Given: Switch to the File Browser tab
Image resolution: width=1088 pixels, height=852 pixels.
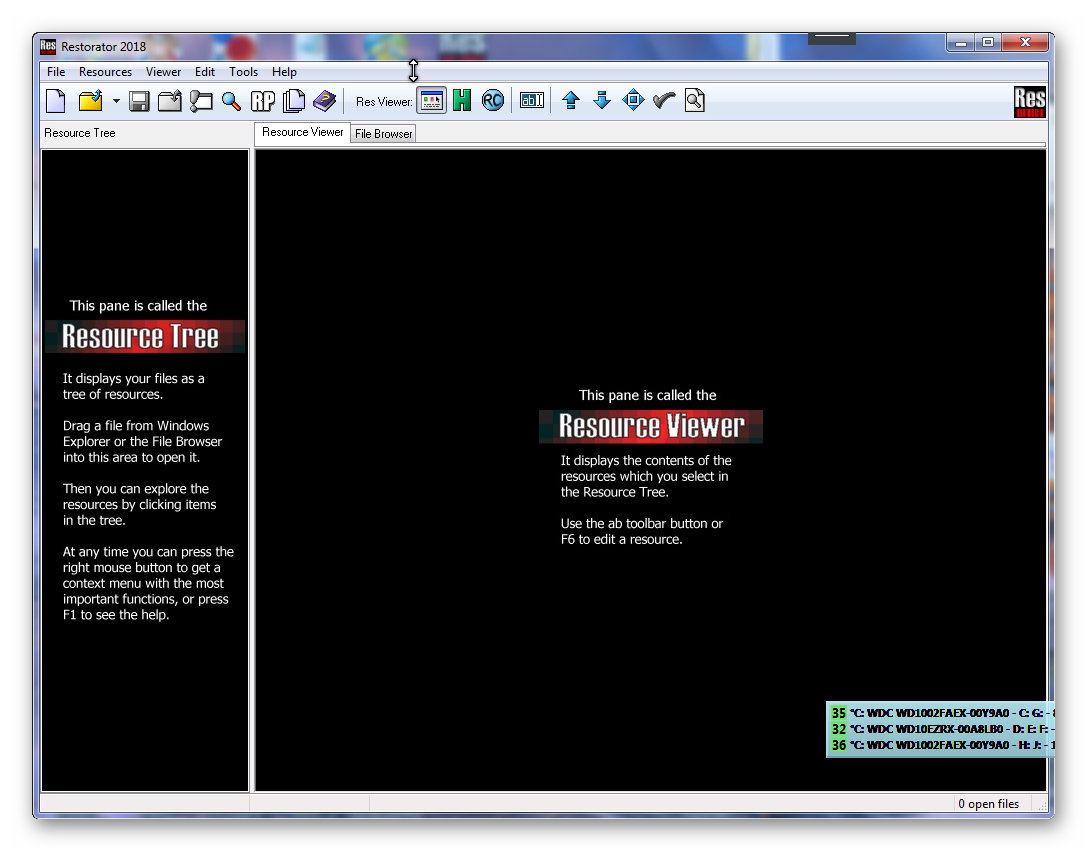Looking at the screenshot, I should tap(383, 134).
